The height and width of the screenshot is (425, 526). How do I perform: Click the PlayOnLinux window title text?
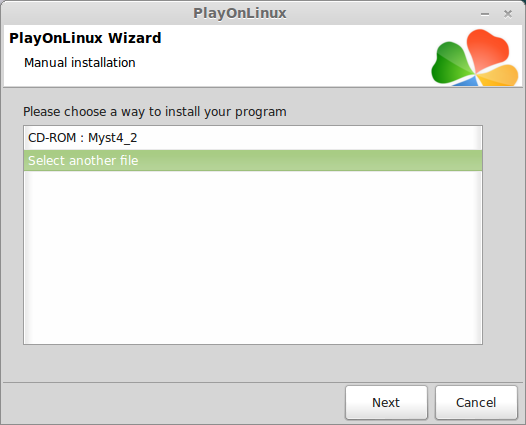240,13
